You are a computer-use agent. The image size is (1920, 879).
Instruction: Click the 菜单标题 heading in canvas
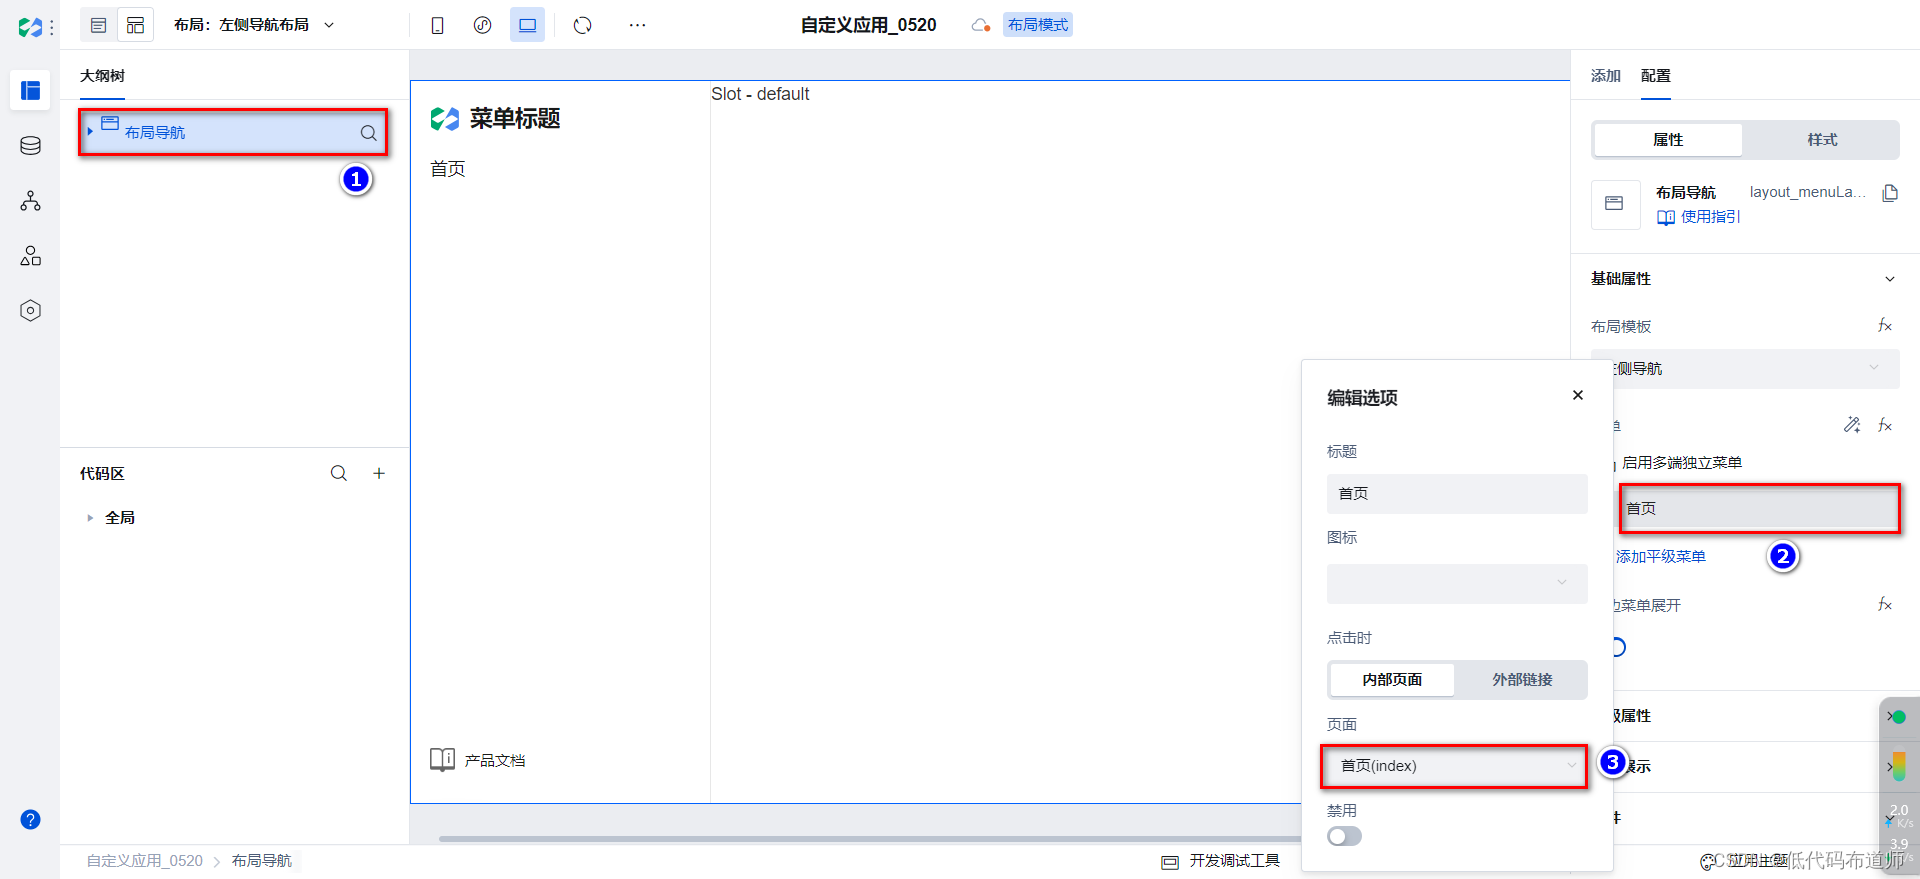pyautogui.click(x=515, y=119)
